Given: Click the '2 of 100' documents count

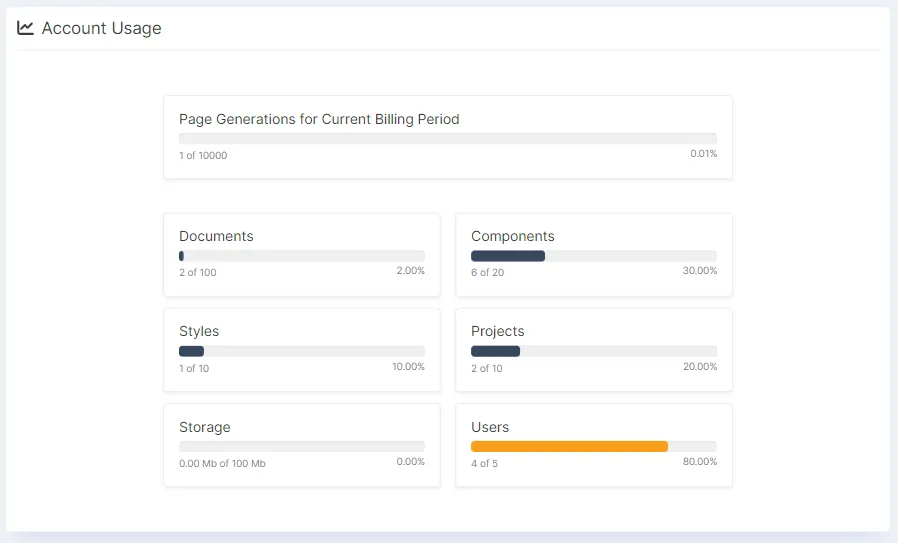Looking at the screenshot, I should 198,273.
